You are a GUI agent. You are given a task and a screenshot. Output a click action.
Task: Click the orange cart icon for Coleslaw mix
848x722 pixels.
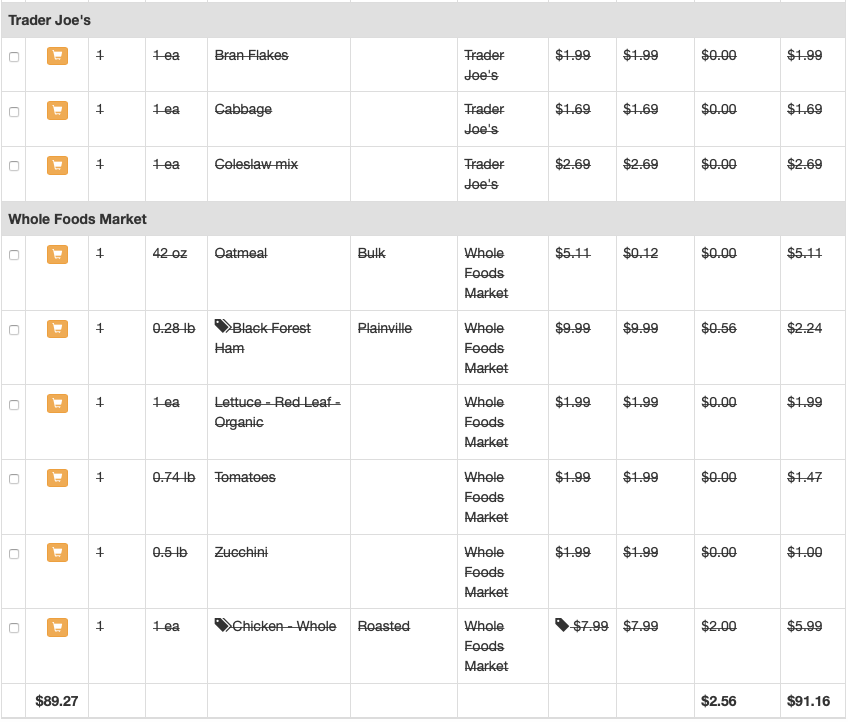coord(57,165)
